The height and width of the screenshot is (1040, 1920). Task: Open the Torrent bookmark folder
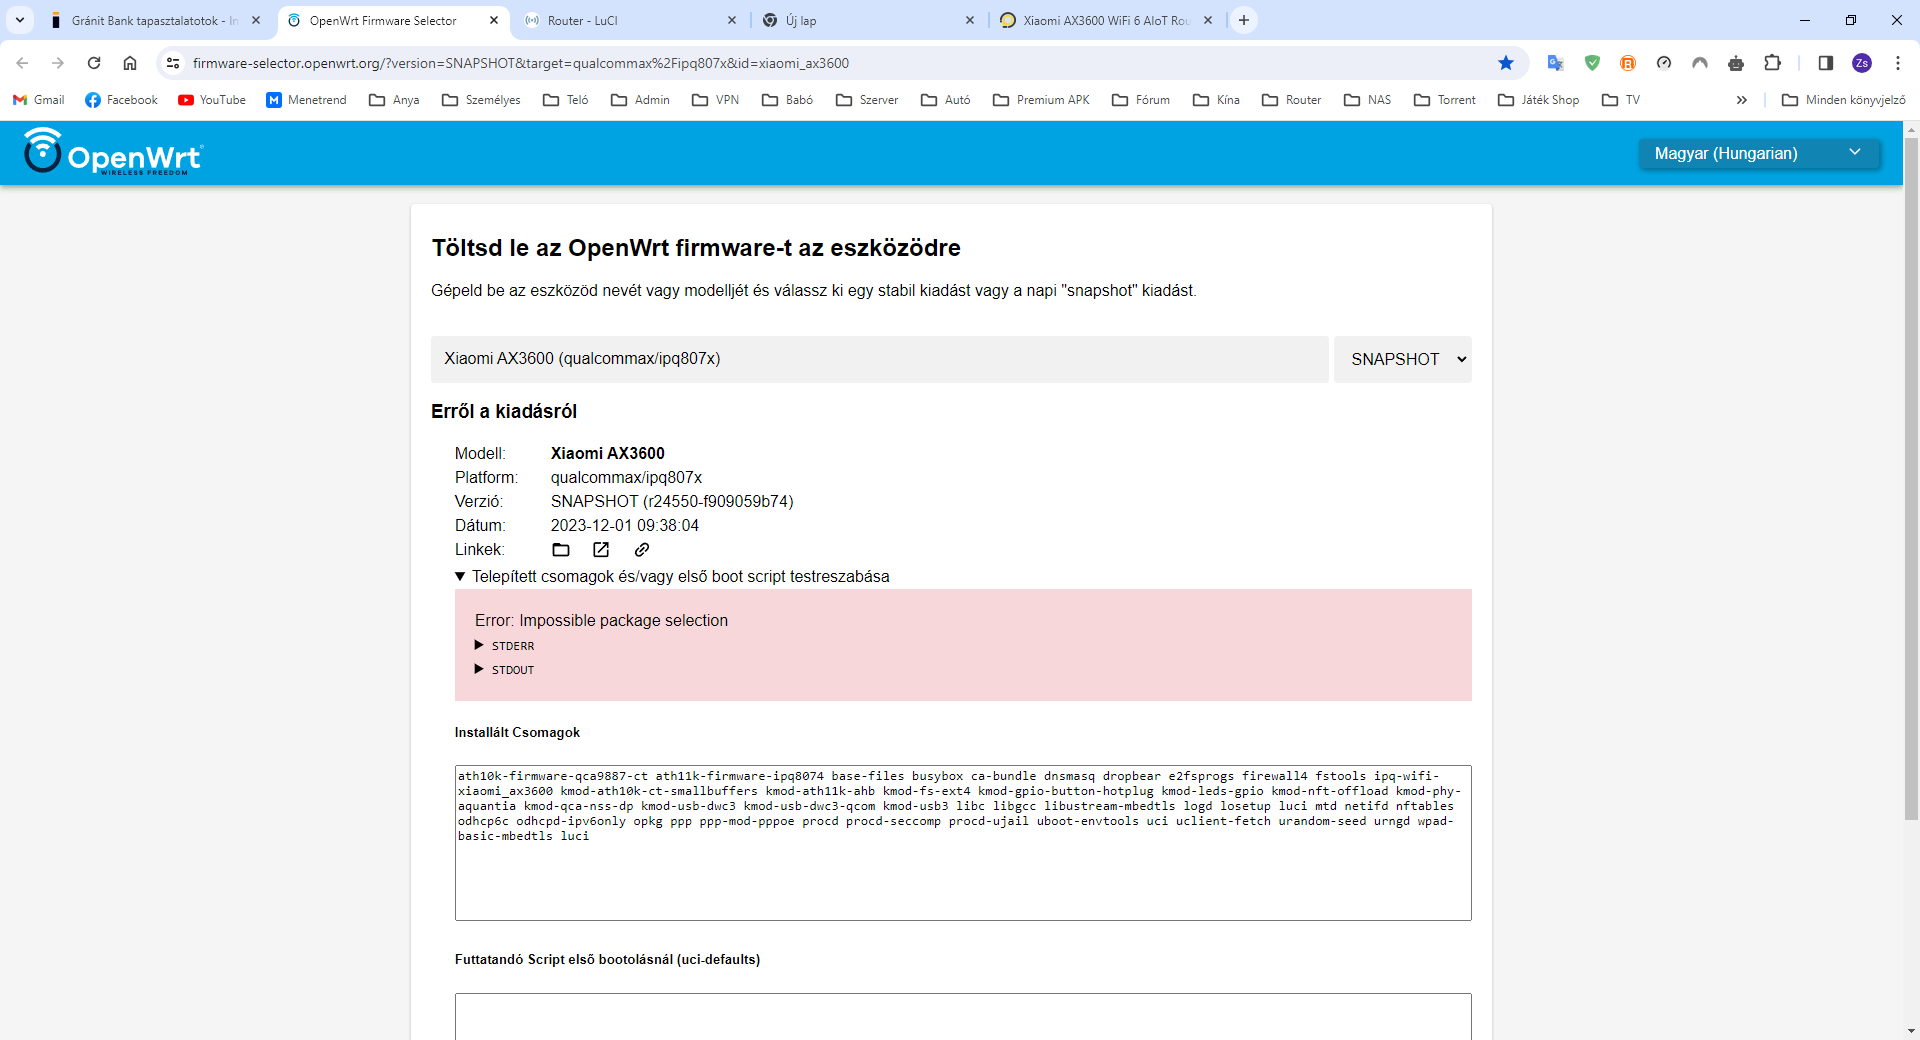[1445, 100]
